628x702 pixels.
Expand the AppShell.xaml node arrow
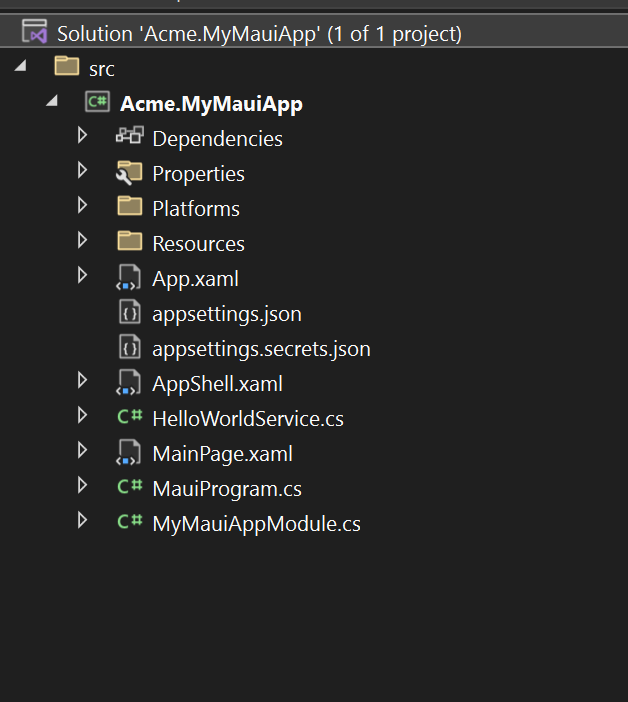coord(83,382)
